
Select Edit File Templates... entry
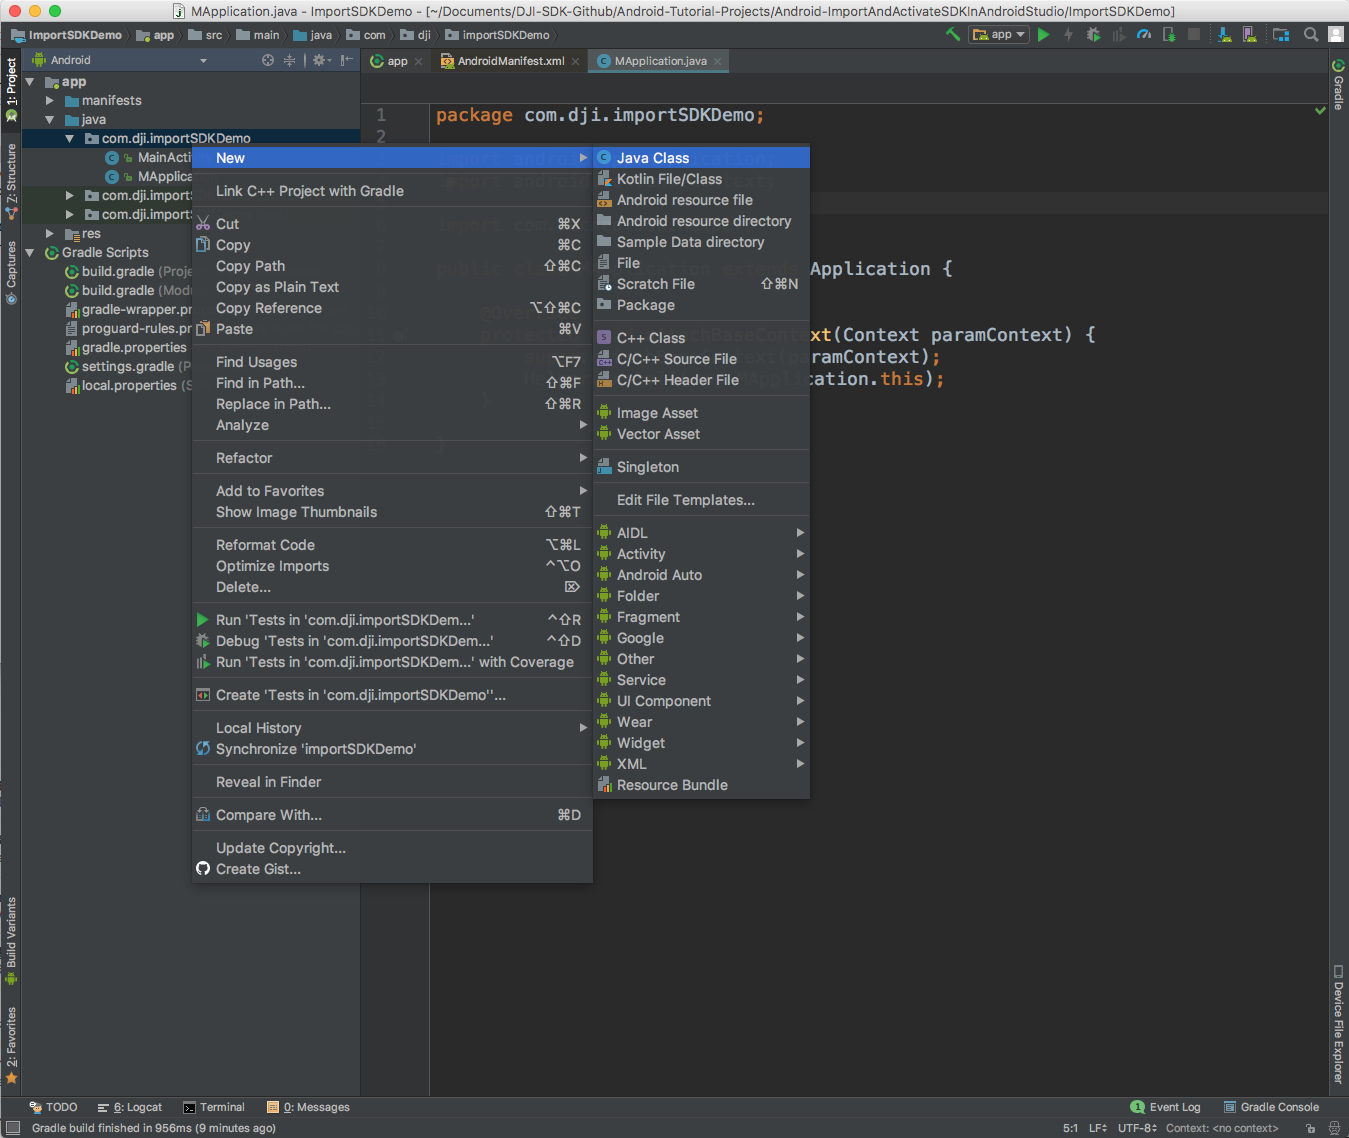(701, 500)
